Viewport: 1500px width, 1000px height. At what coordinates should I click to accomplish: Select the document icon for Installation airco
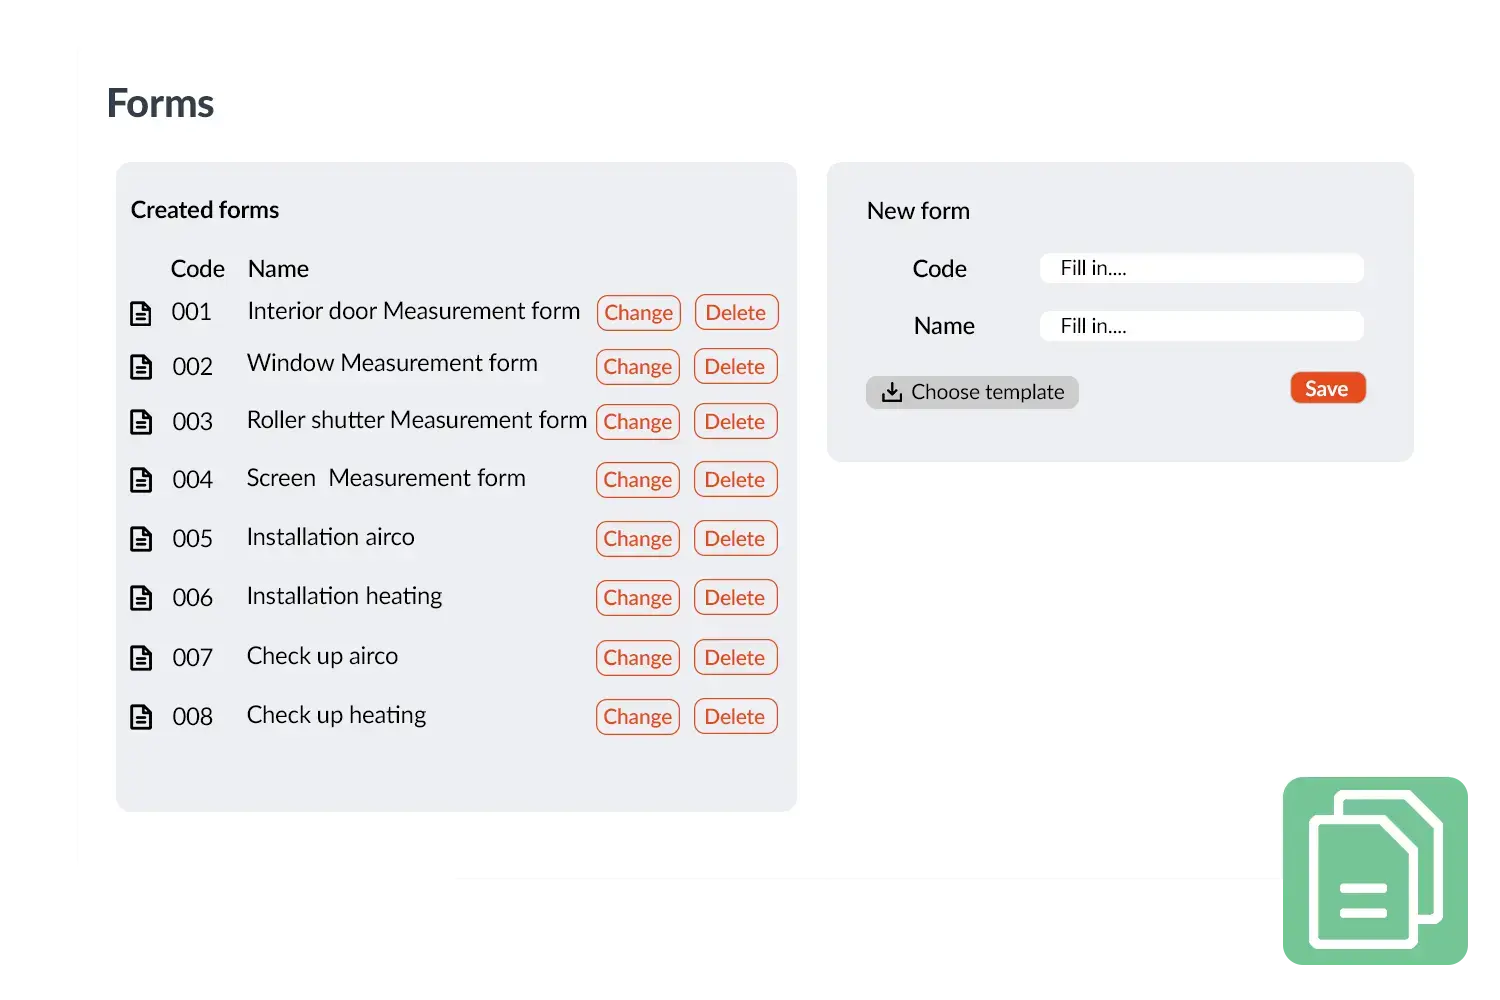[141, 538]
